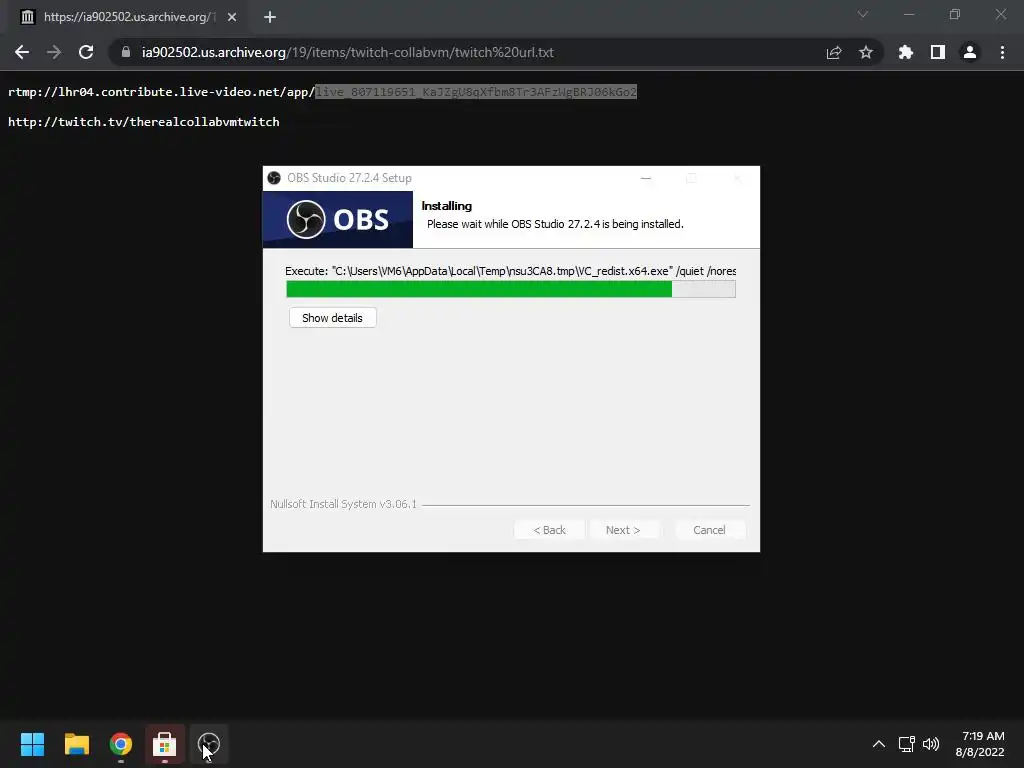Open the Chrome profile avatar
The width and height of the screenshot is (1024, 768).
(970, 52)
